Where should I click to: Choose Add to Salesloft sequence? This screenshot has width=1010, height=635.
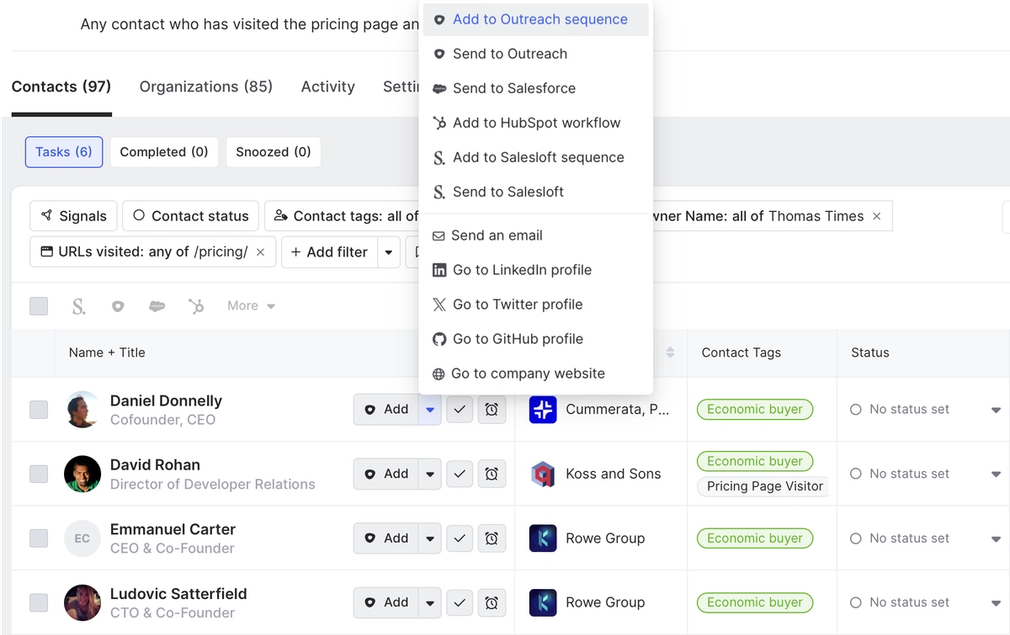pos(535,157)
